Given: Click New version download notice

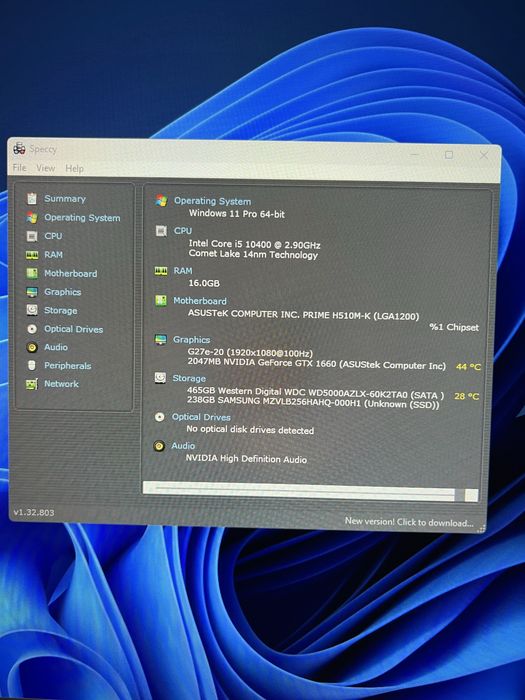Looking at the screenshot, I should tap(409, 521).
